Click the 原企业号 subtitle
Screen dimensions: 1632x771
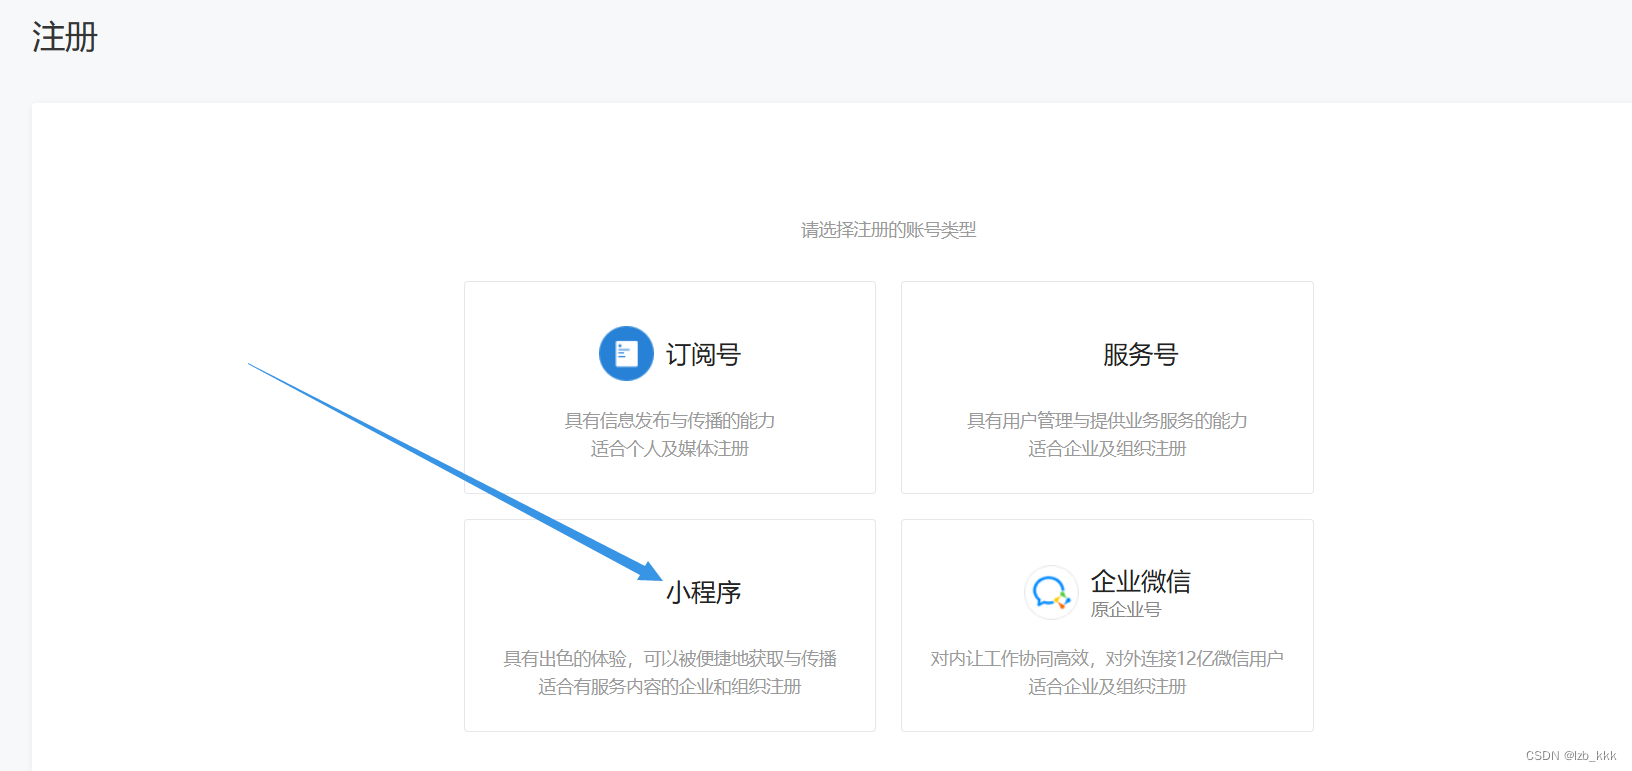[x=1126, y=610]
